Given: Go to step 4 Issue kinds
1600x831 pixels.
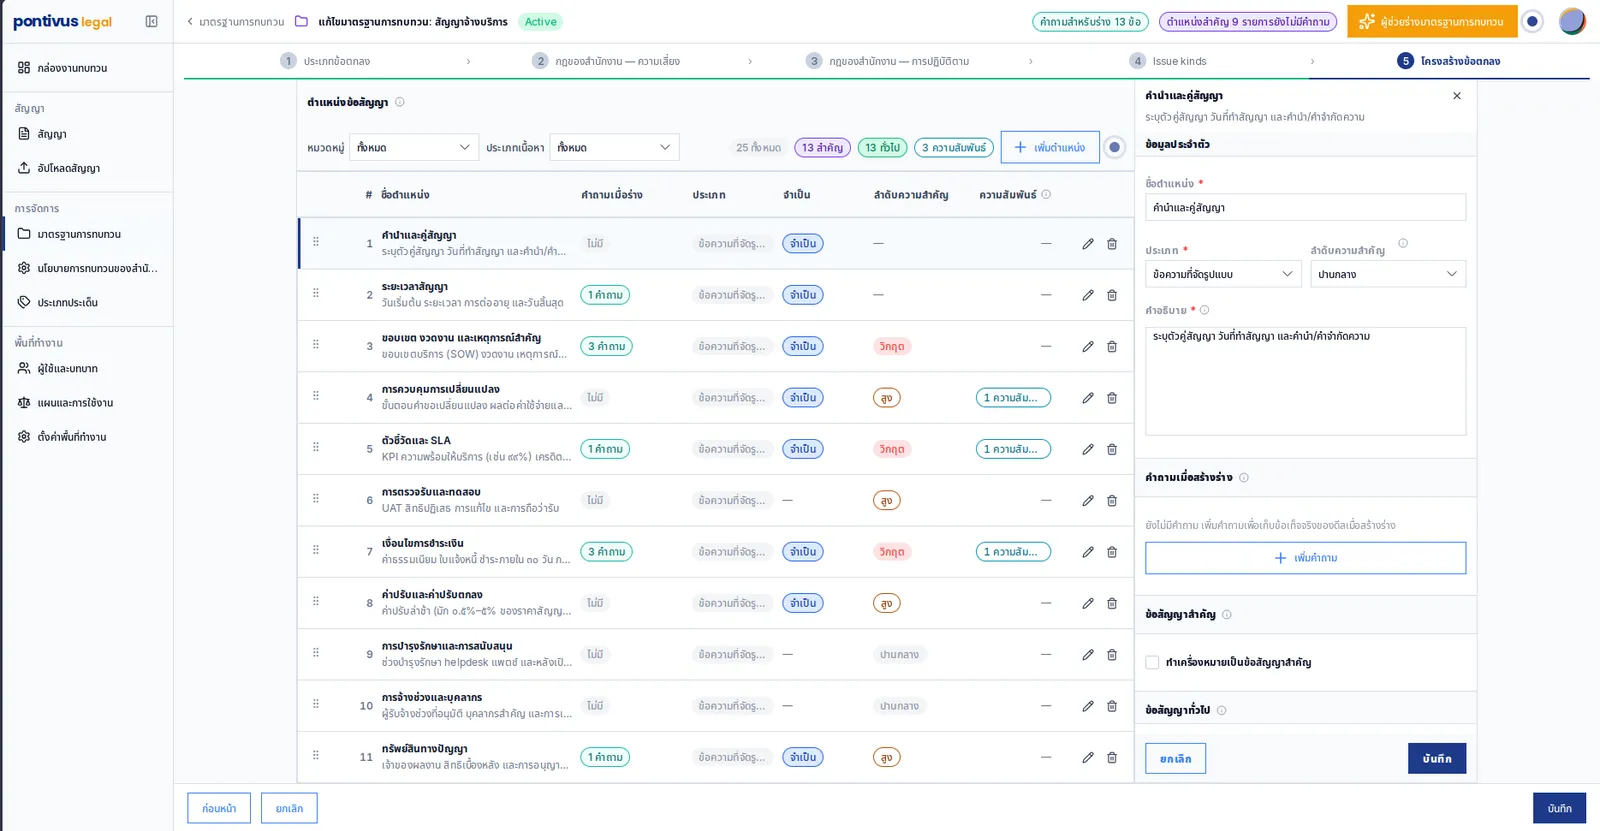Looking at the screenshot, I should point(1168,61).
